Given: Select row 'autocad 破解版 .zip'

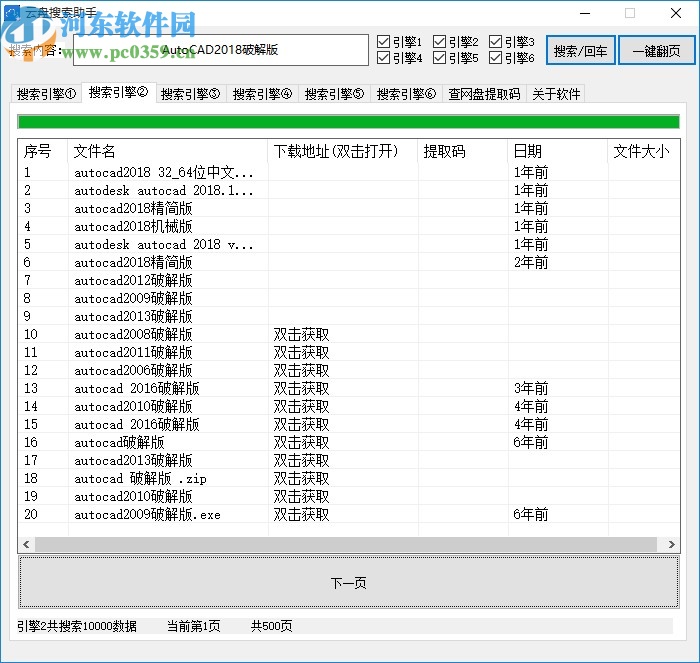Looking at the screenshot, I should click(x=349, y=479).
